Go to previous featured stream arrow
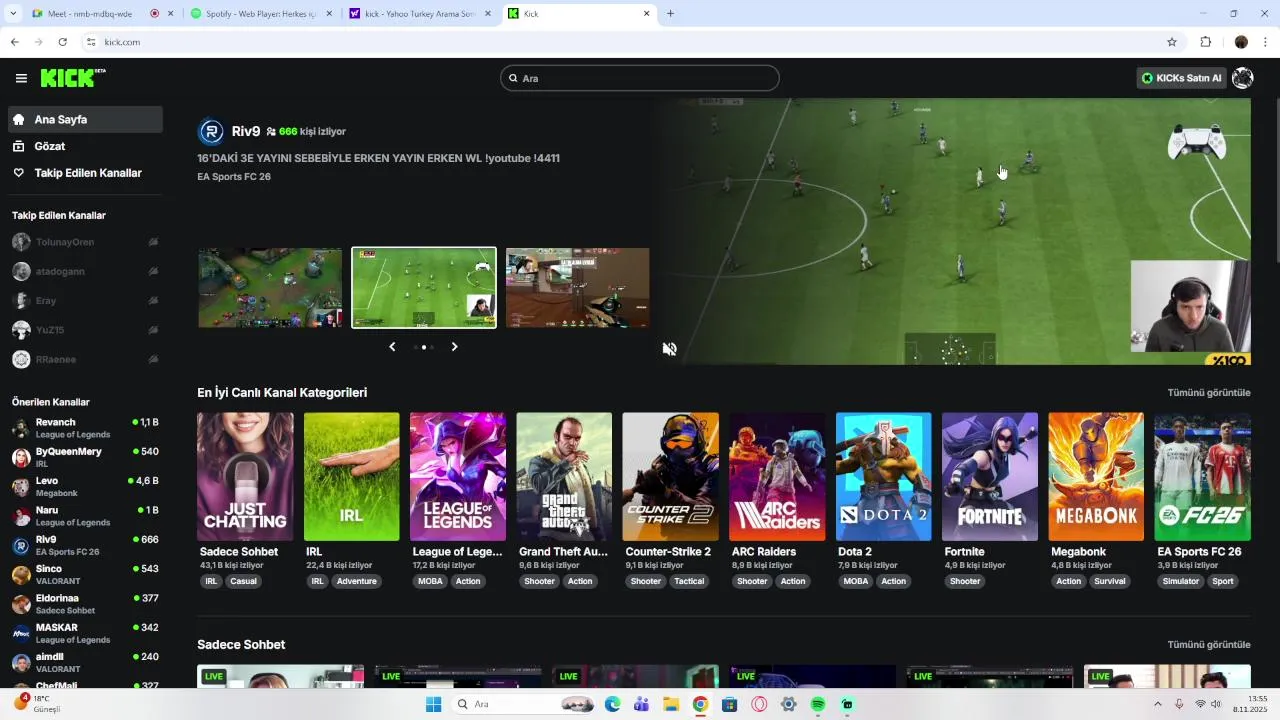This screenshot has width=1280, height=720. coord(392,347)
